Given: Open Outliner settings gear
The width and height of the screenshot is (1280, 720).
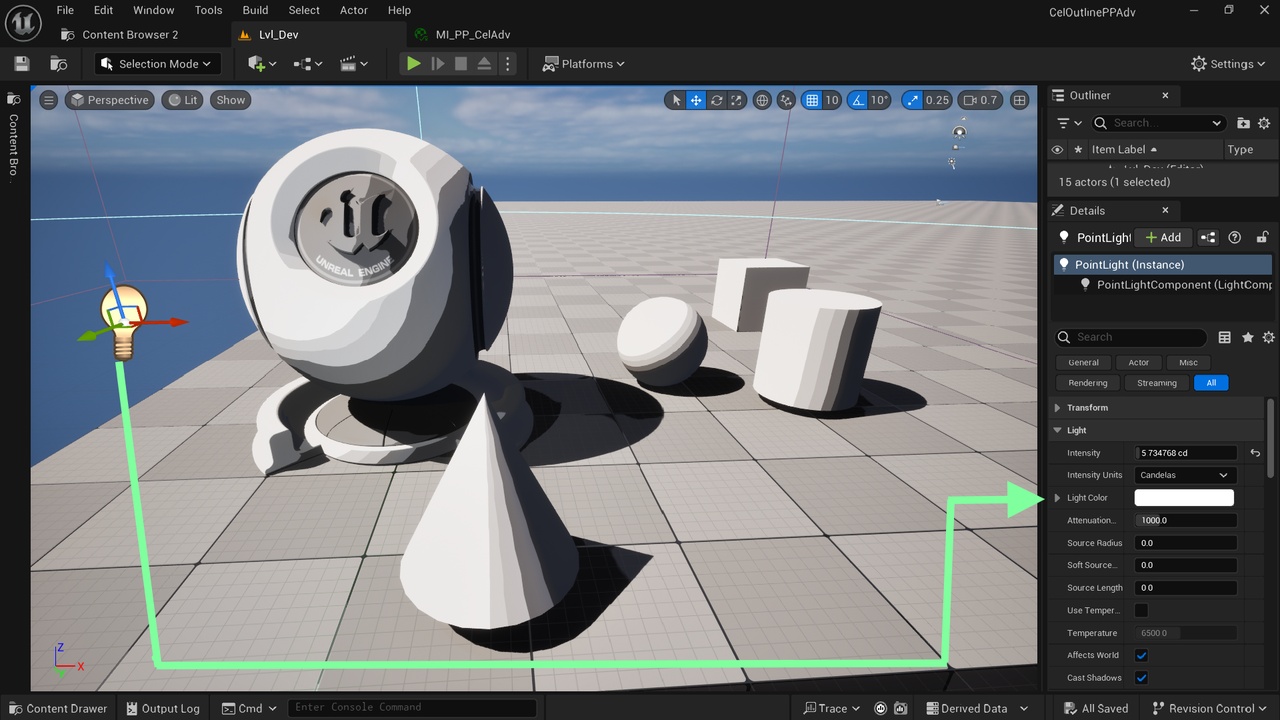Looking at the screenshot, I should coord(1264,123).
